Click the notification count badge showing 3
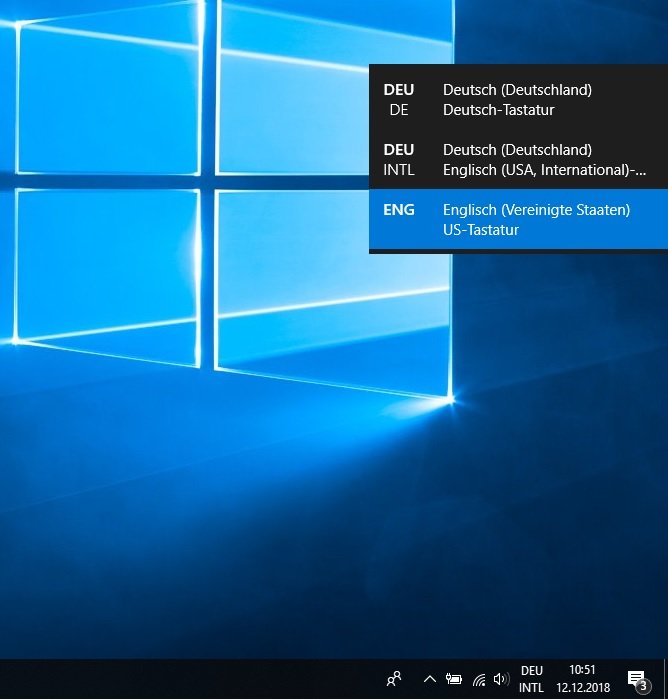668x700 pixels. (x=643, y=686)
